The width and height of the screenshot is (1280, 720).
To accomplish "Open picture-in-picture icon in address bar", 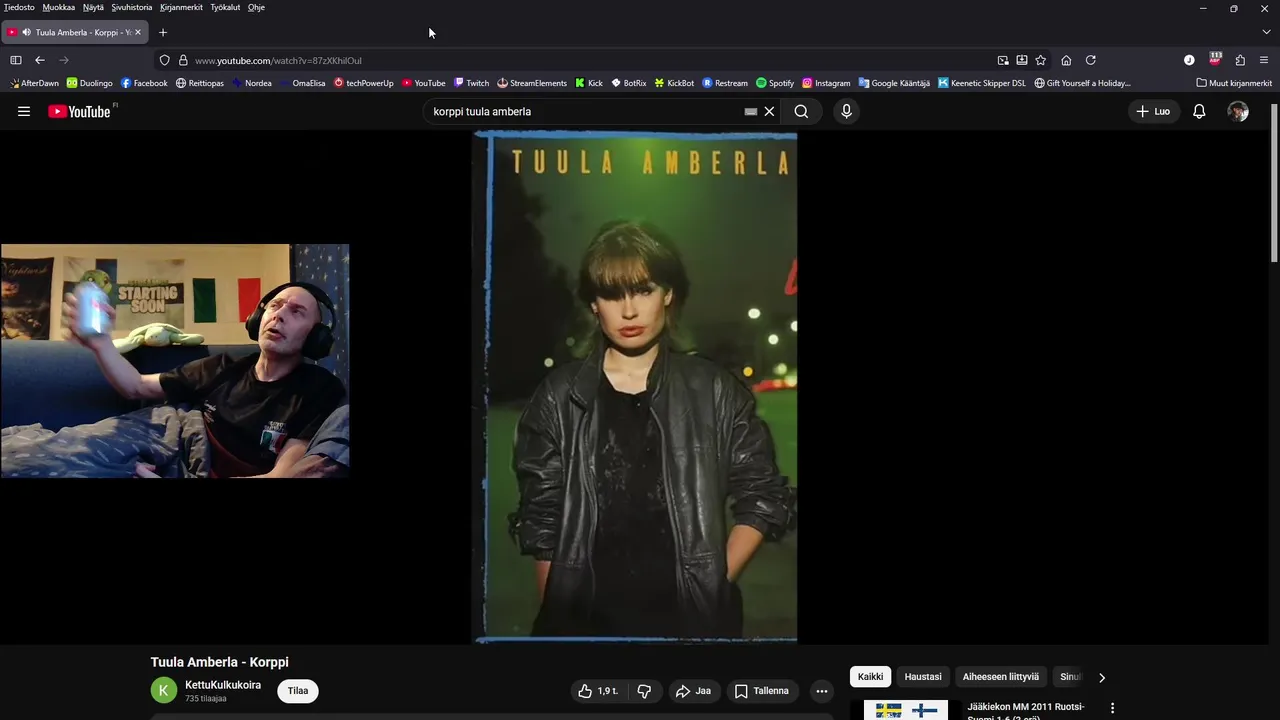I will pyautogui.click(x=1003, y=60).
